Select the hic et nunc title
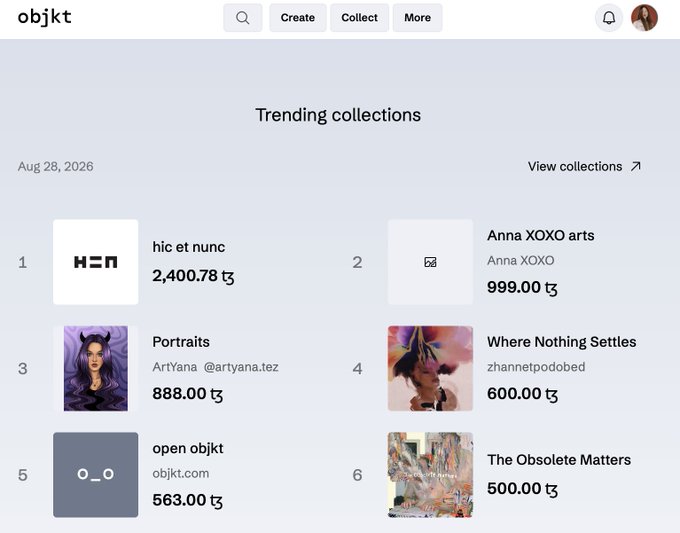 coord(189,247)
